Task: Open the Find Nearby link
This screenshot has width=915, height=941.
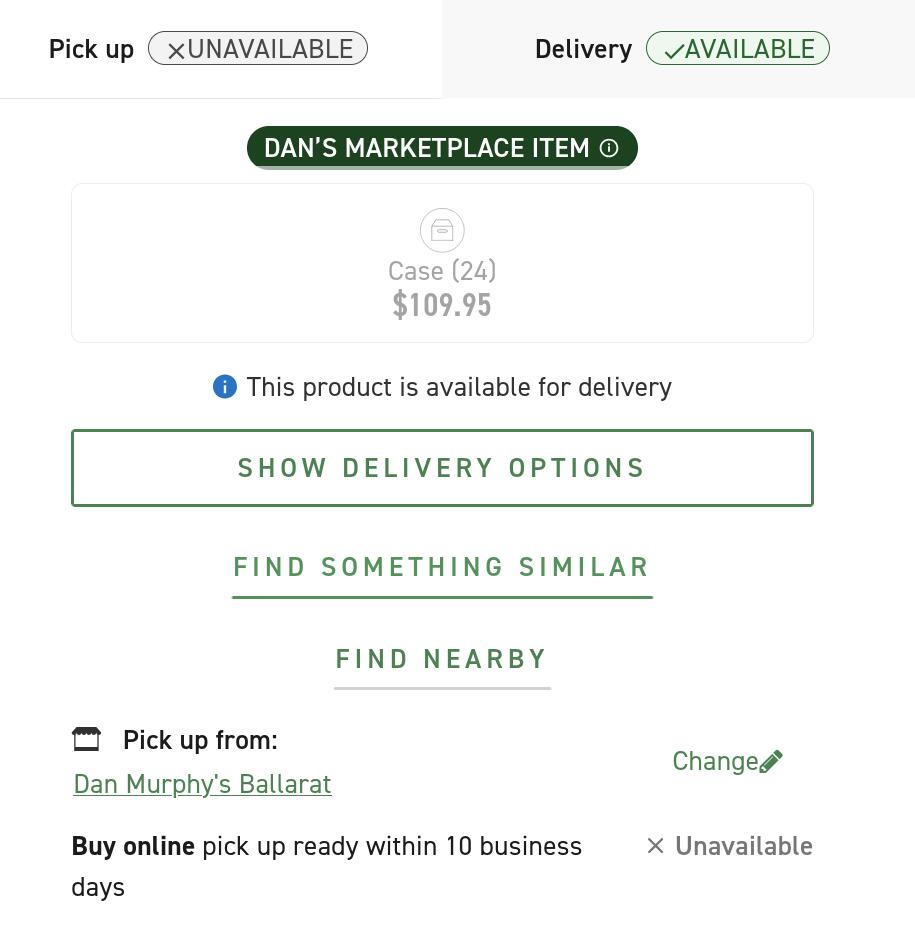Action: (x=442, y=659)
